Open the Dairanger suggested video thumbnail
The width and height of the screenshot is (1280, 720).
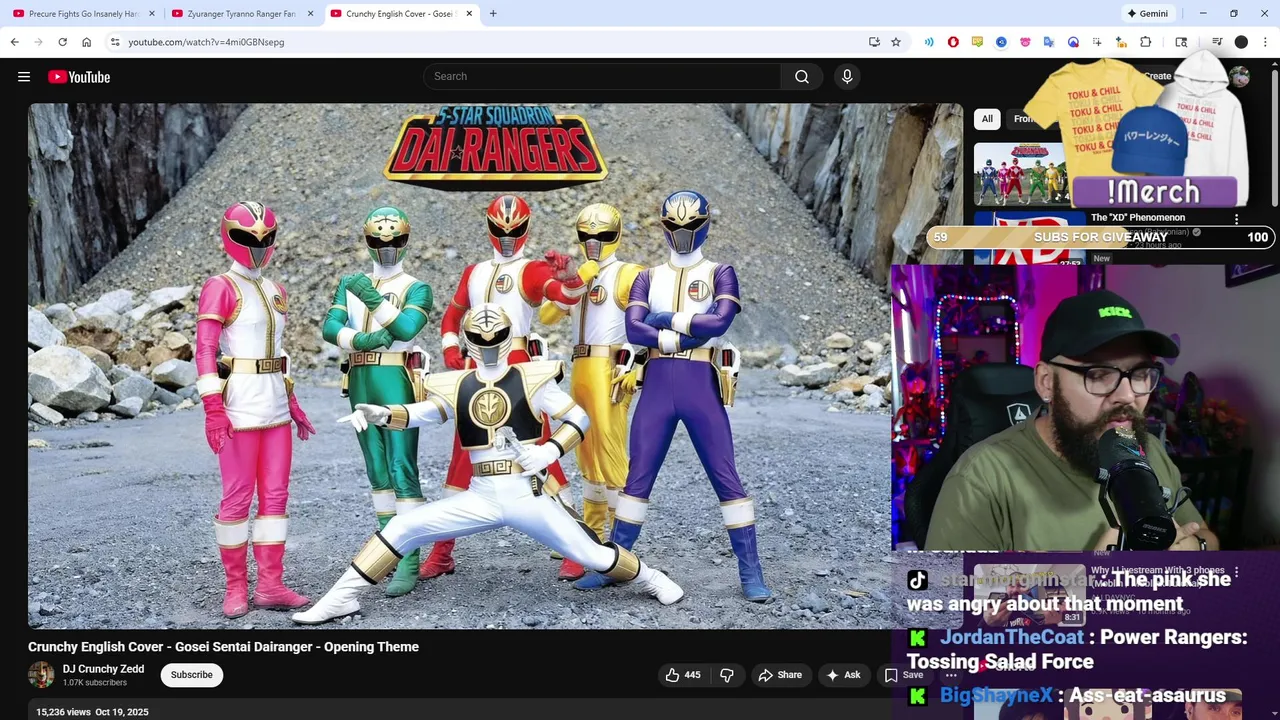(x=1020, y=174)
